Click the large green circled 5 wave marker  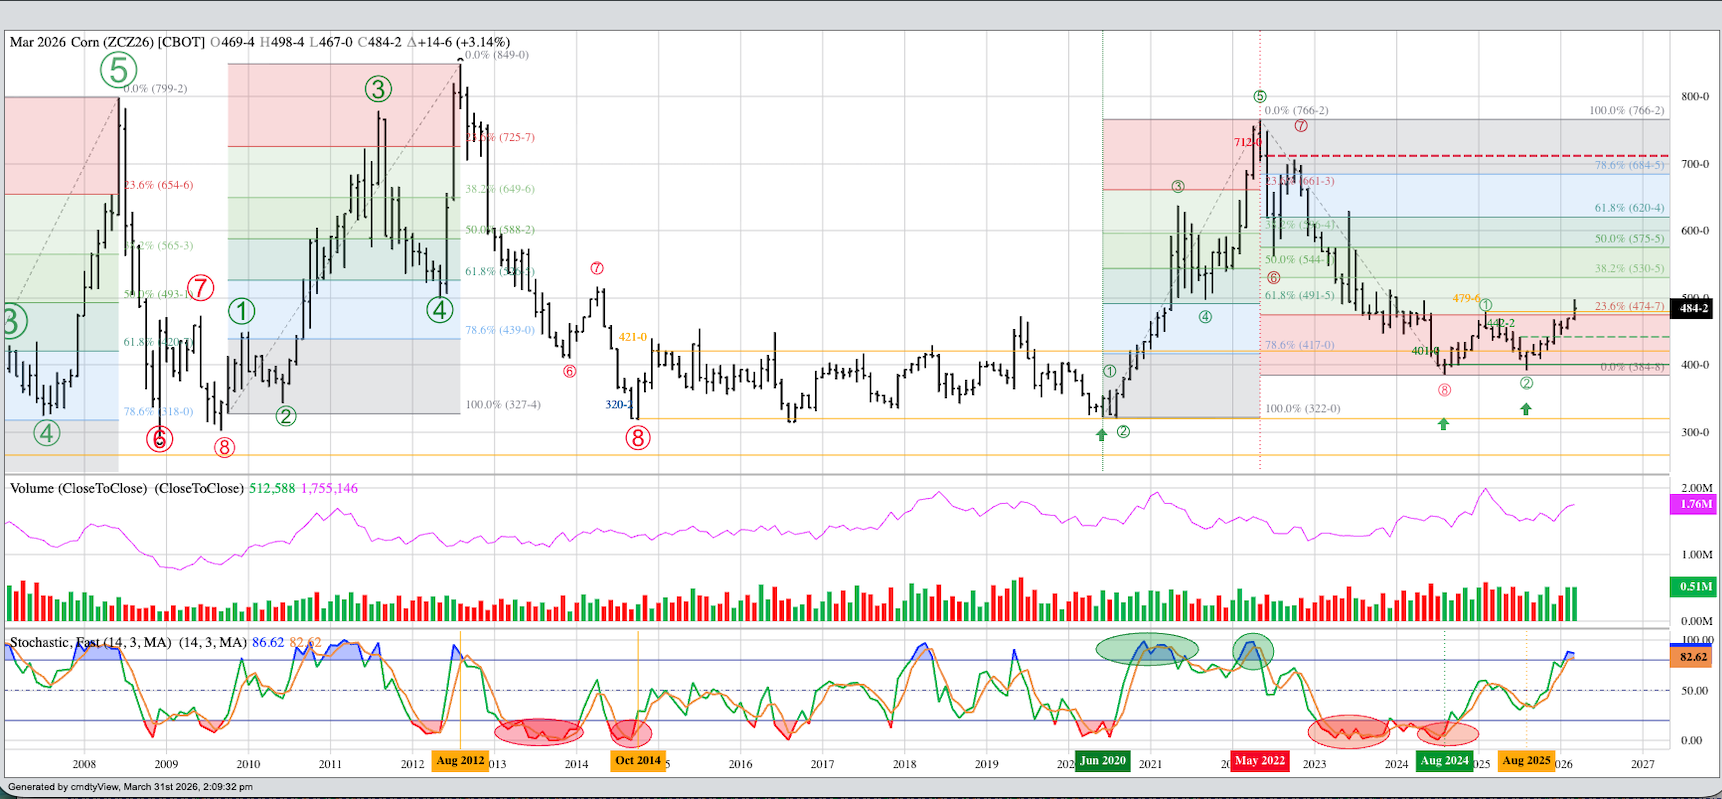[118, 70]
